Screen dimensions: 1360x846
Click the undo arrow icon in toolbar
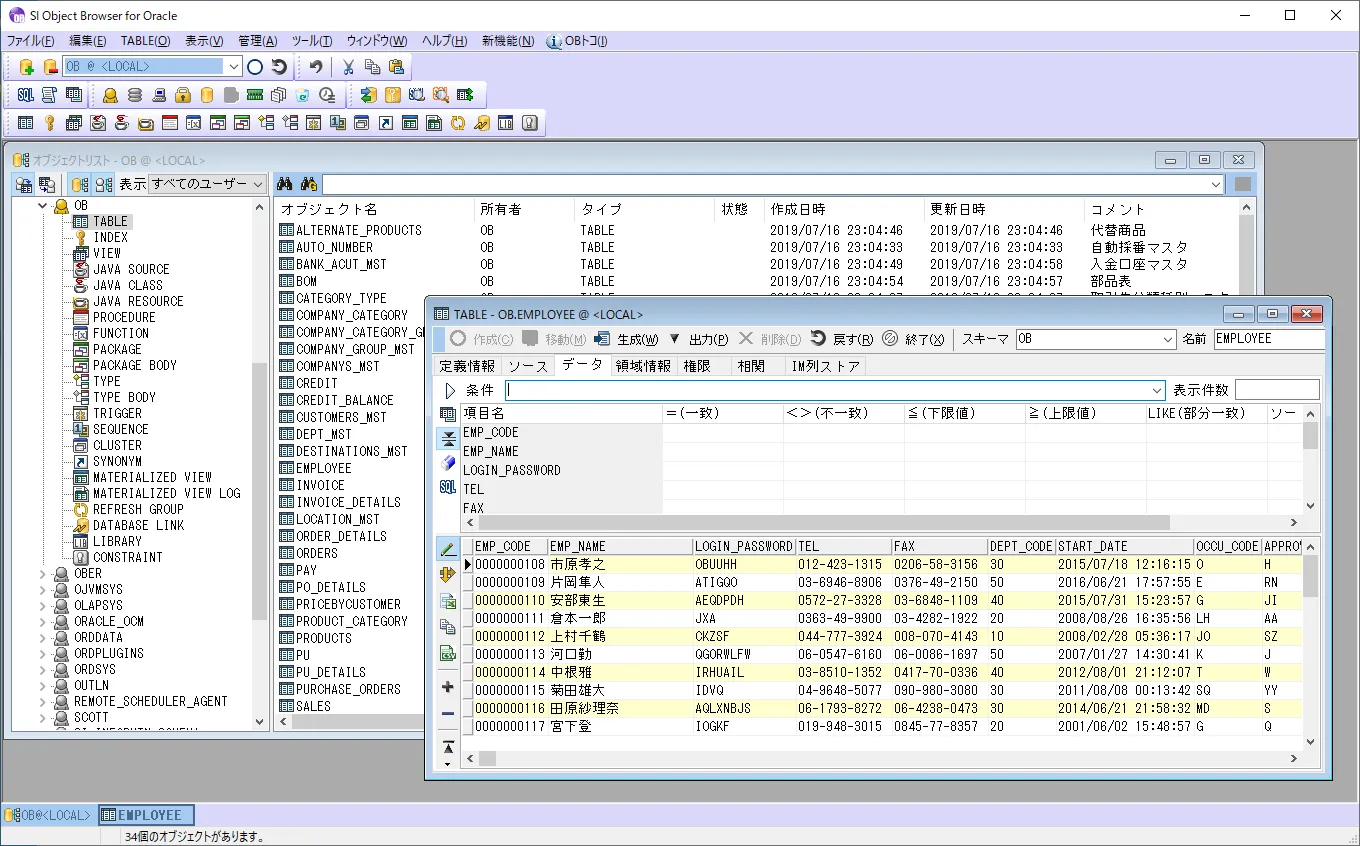tap(316, 67)
